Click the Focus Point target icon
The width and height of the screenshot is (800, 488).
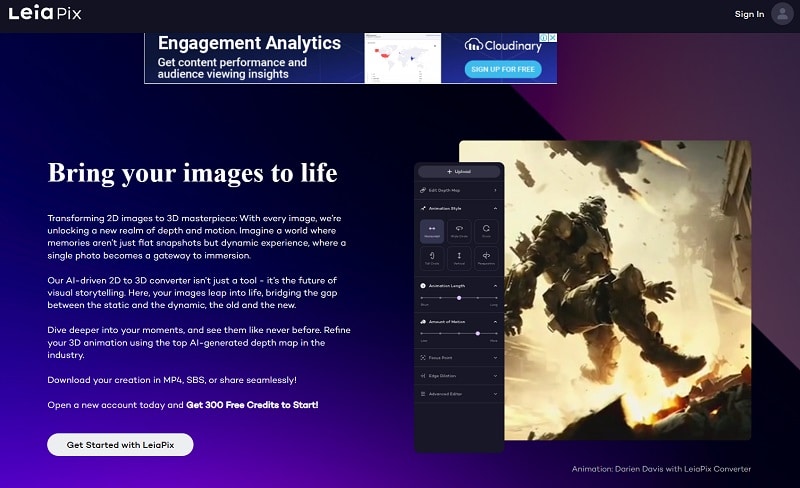click(423, 357)
